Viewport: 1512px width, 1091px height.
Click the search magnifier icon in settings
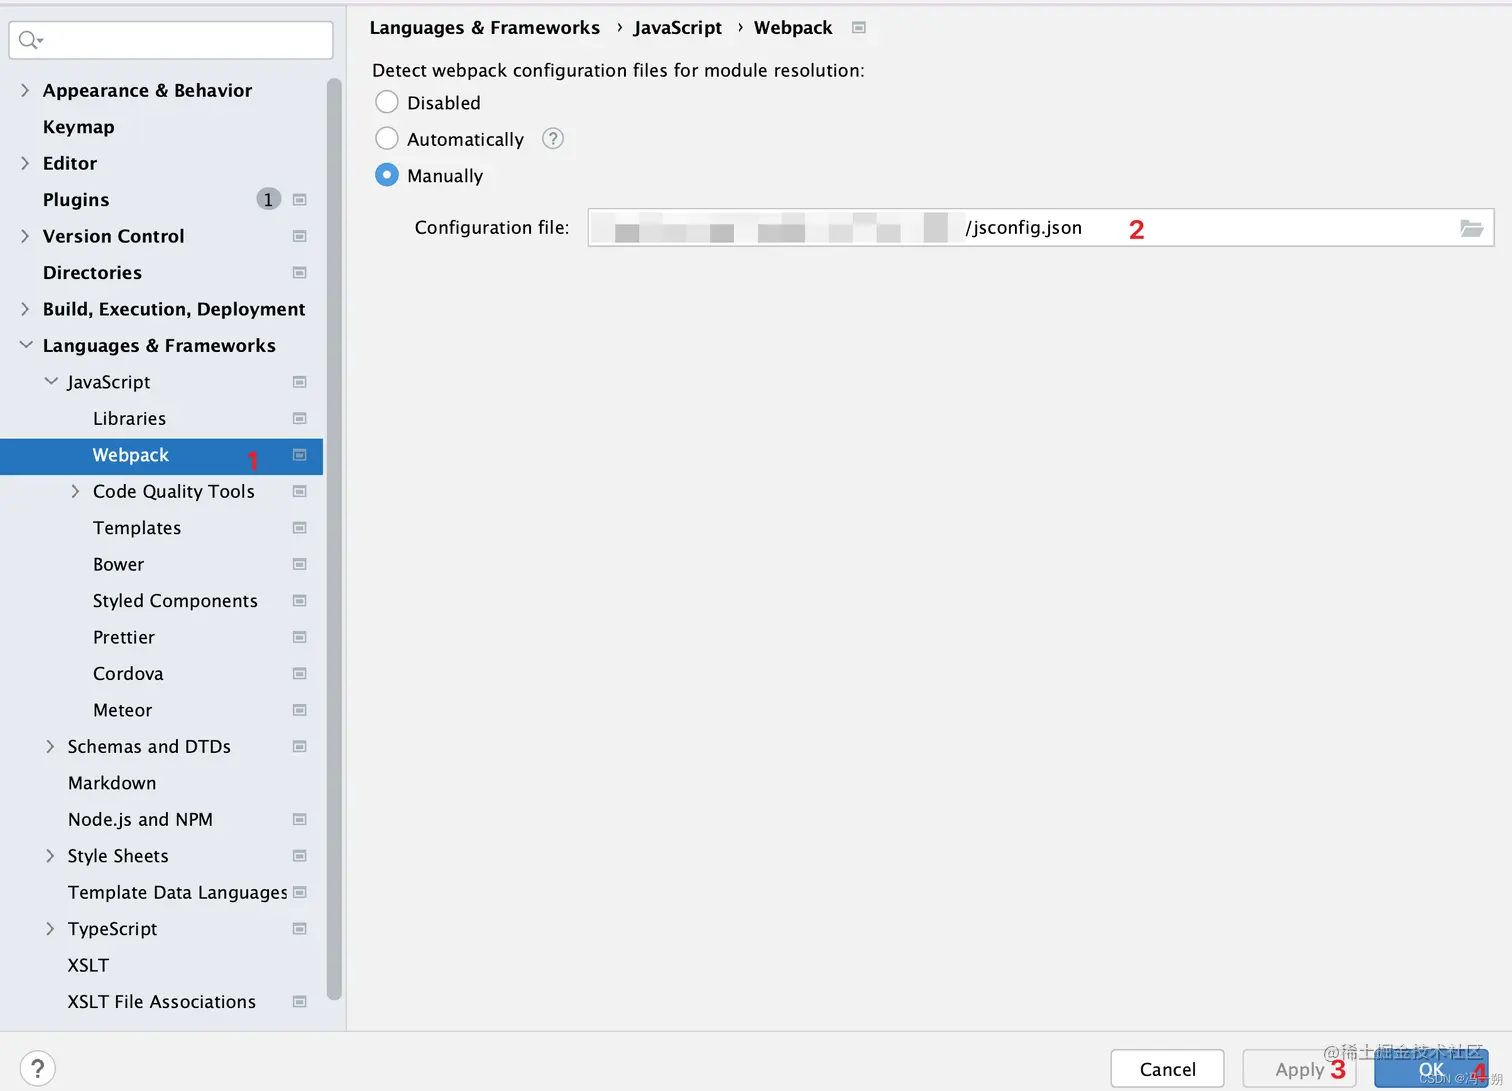30,40
